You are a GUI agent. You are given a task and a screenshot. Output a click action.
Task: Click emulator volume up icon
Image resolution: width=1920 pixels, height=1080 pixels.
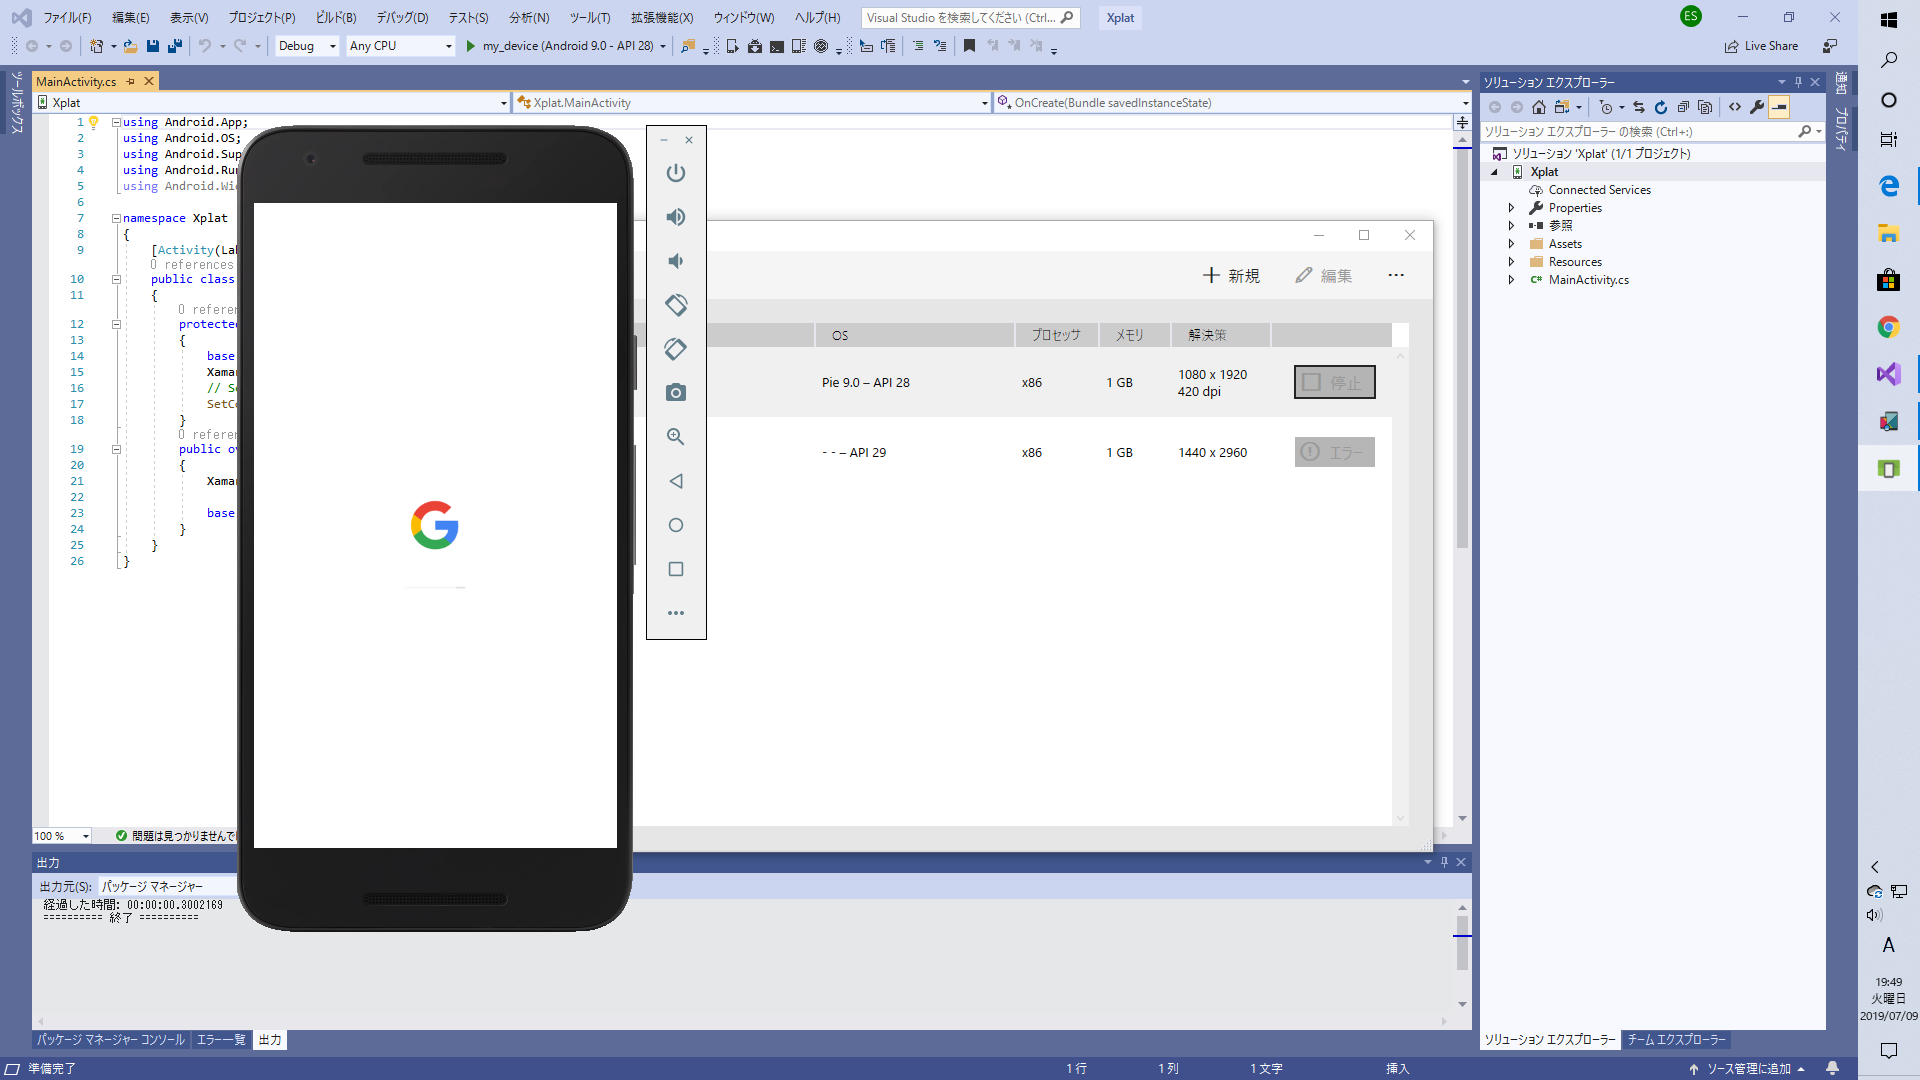676,217
